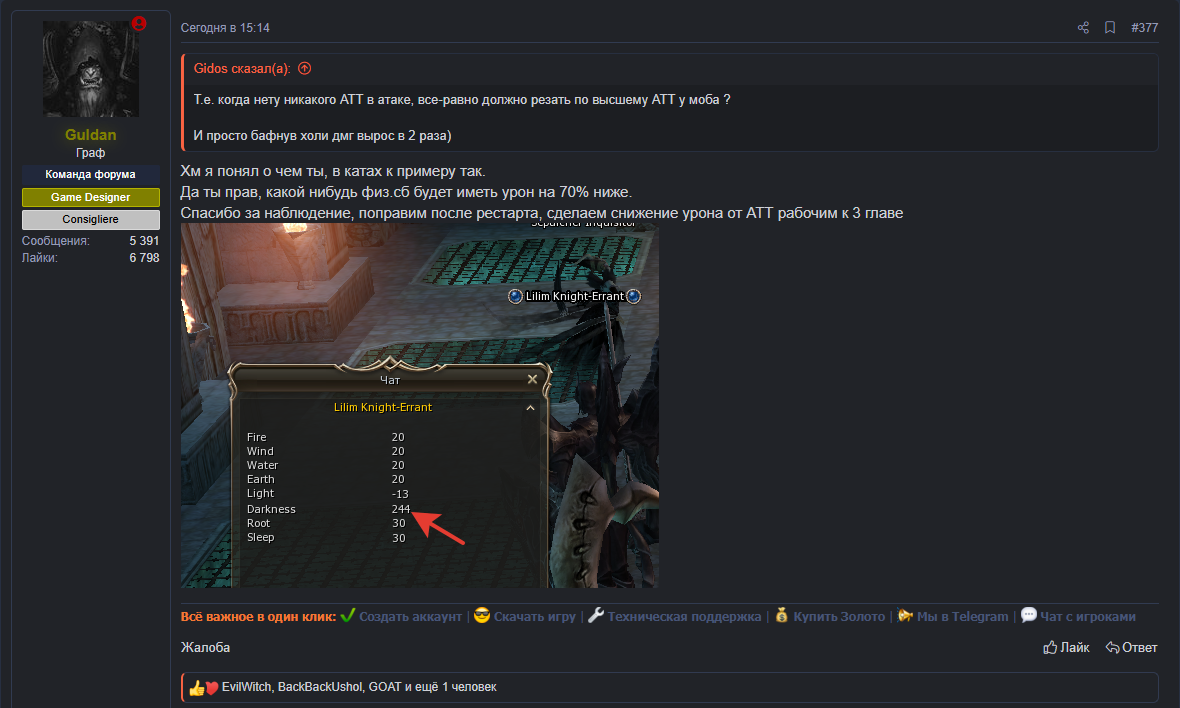Report the post via Жалоба
The width and height of the screenshot is (1180, 708).
205,648
